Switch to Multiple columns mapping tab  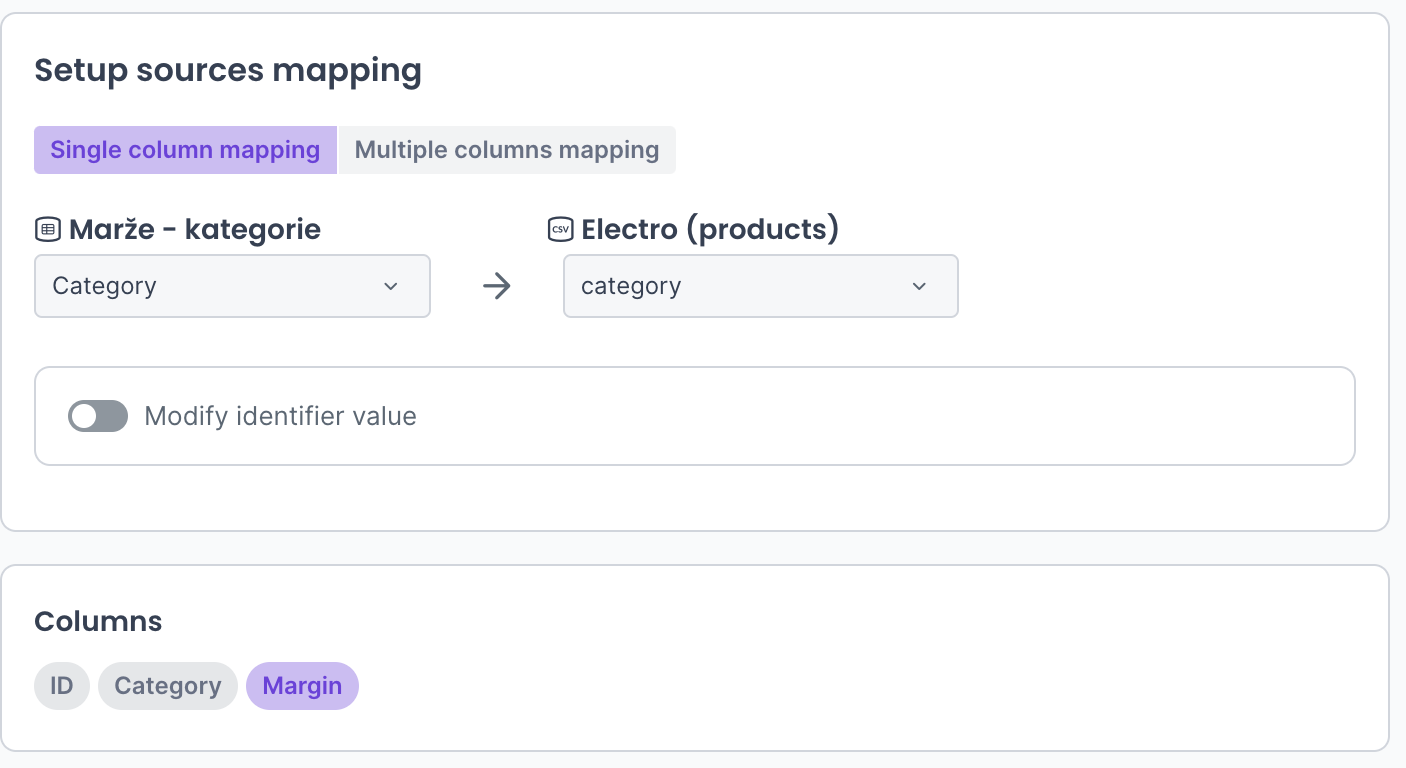(x=507, y=150)
